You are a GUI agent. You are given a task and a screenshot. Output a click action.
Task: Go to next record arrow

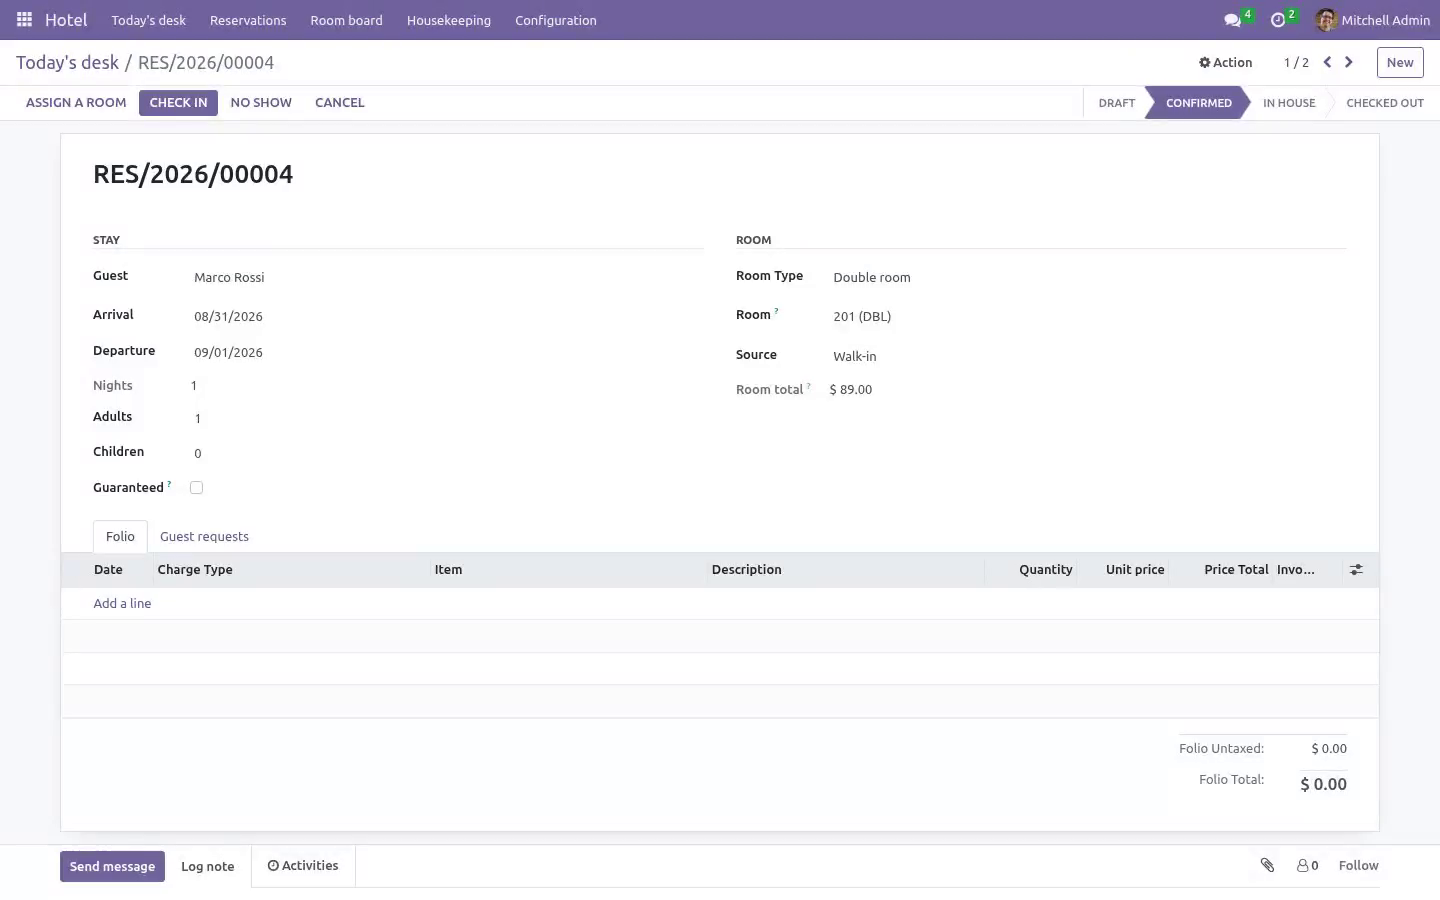tap(1349, 62)
